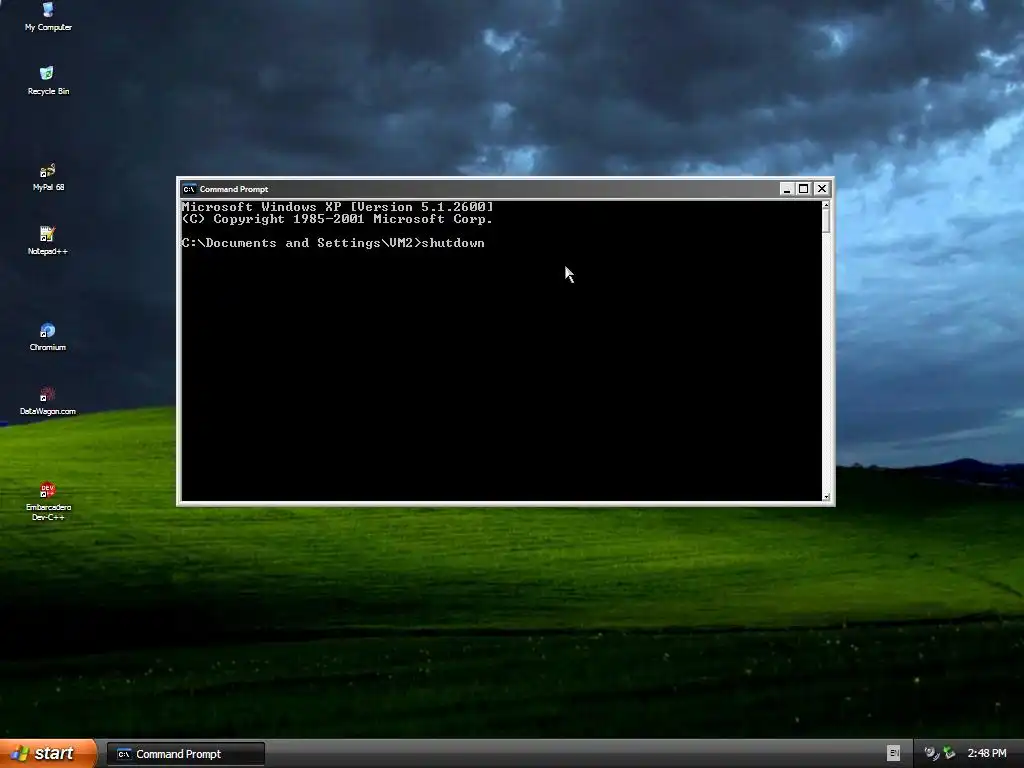Click the first system tray icon
1024x768 pixels.
pyautogui.click(x=931, y=753)
